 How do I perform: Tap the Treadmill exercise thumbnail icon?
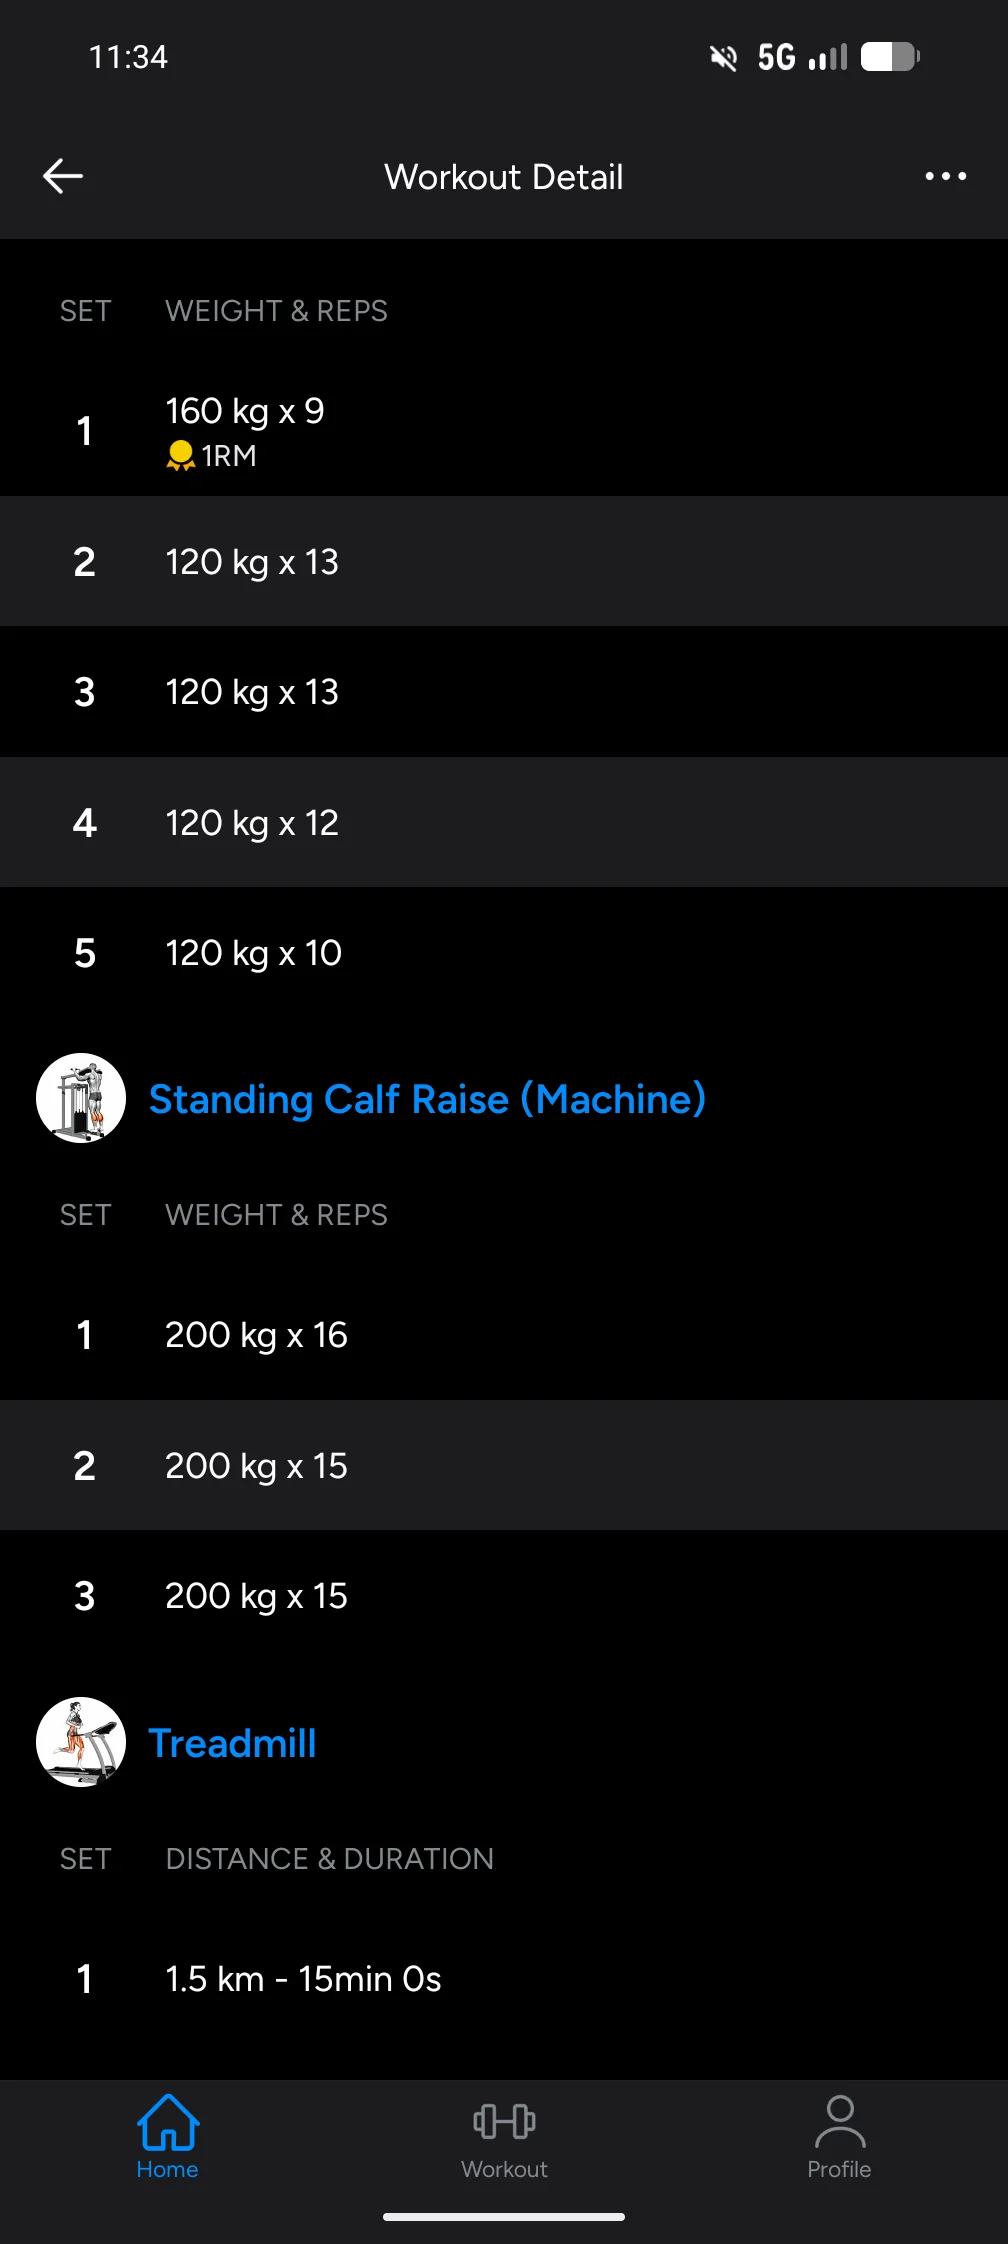[x=81, y=1742]
